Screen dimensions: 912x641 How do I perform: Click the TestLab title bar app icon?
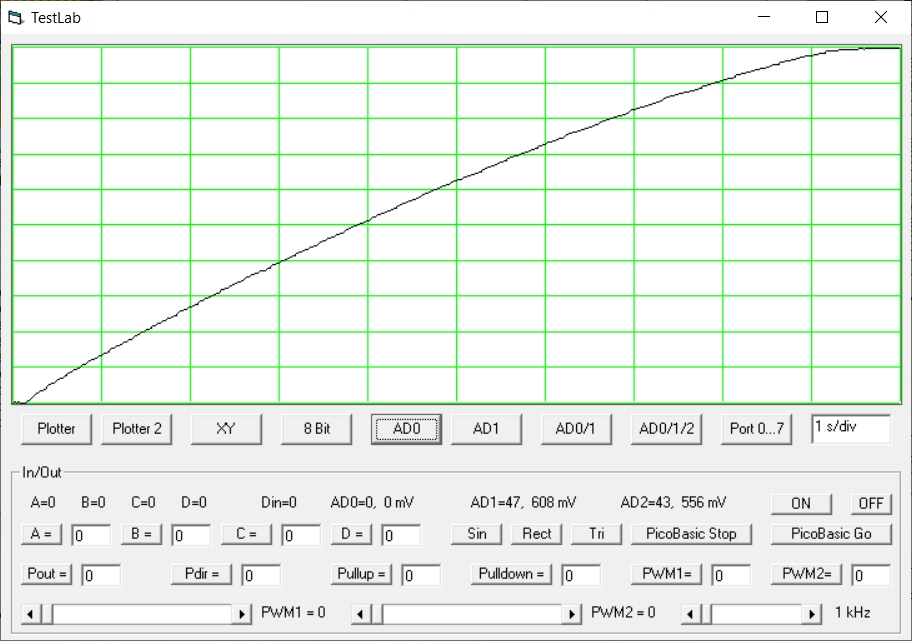14,17
